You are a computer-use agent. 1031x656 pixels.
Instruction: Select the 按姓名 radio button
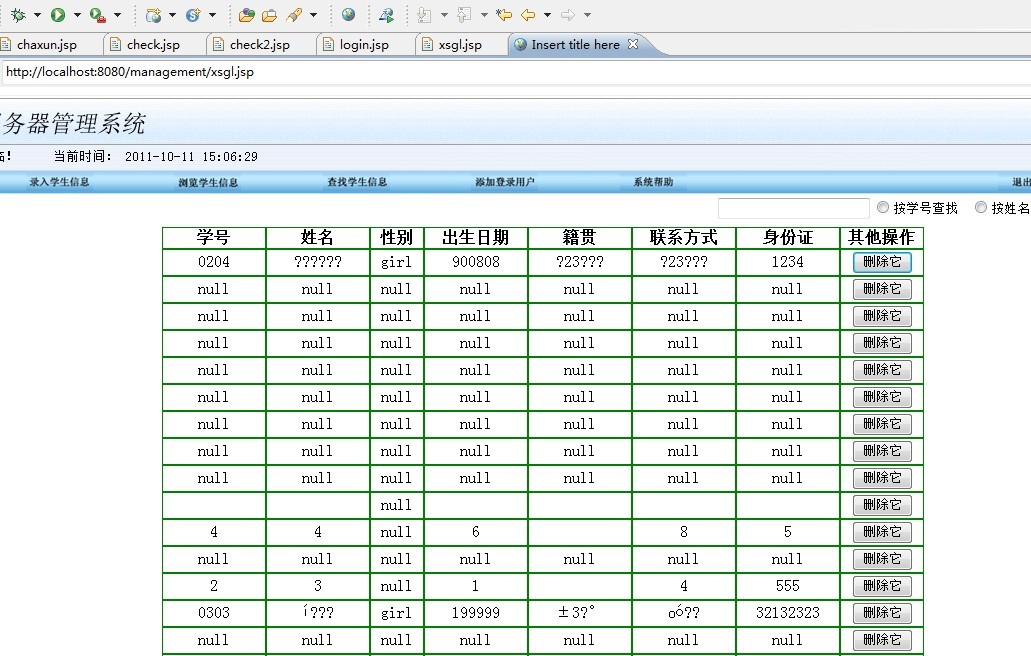(x=981, y=208)
